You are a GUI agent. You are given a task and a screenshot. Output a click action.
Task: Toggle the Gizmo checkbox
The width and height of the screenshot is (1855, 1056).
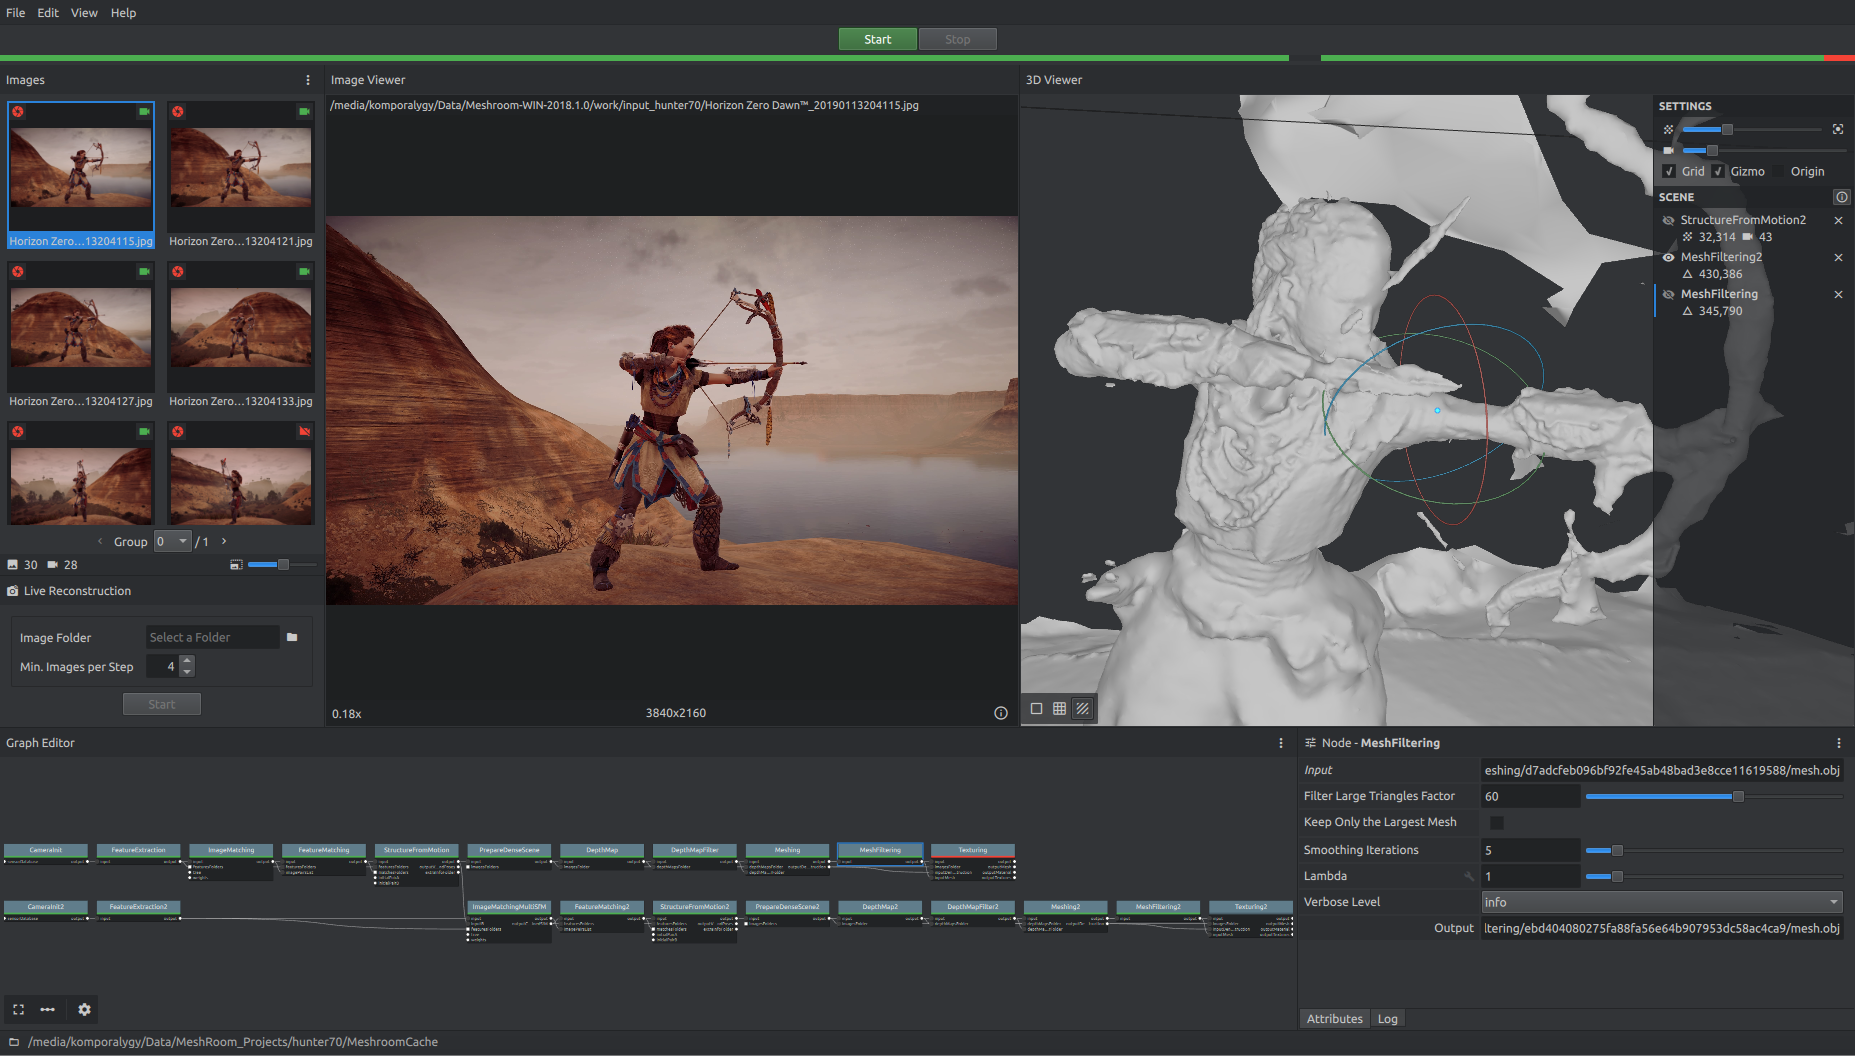pos(1718,171)
